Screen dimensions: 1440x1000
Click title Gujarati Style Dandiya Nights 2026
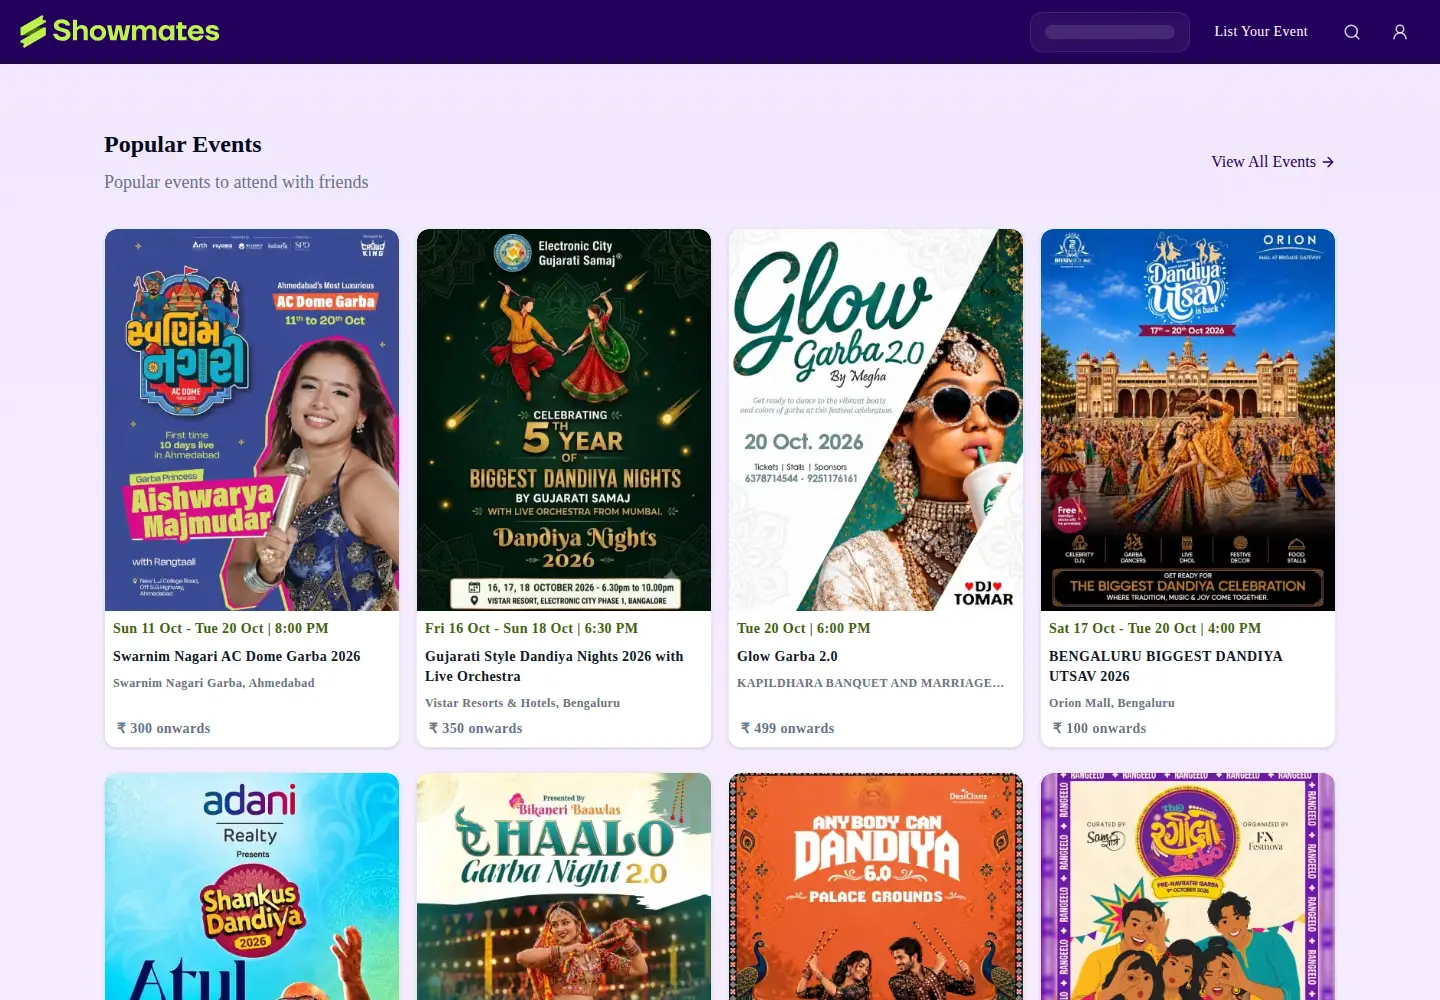[x=554, y=666]
